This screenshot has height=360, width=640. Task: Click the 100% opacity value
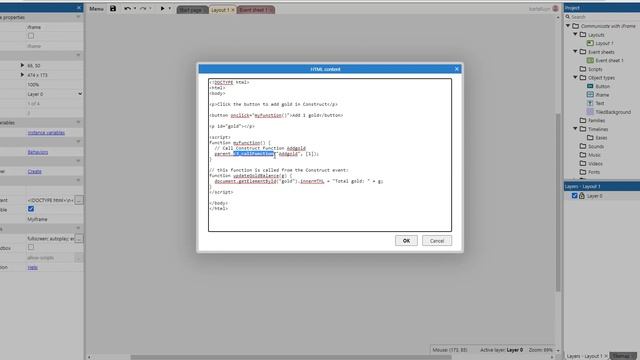pyautogui.click(x=33, y=84)
